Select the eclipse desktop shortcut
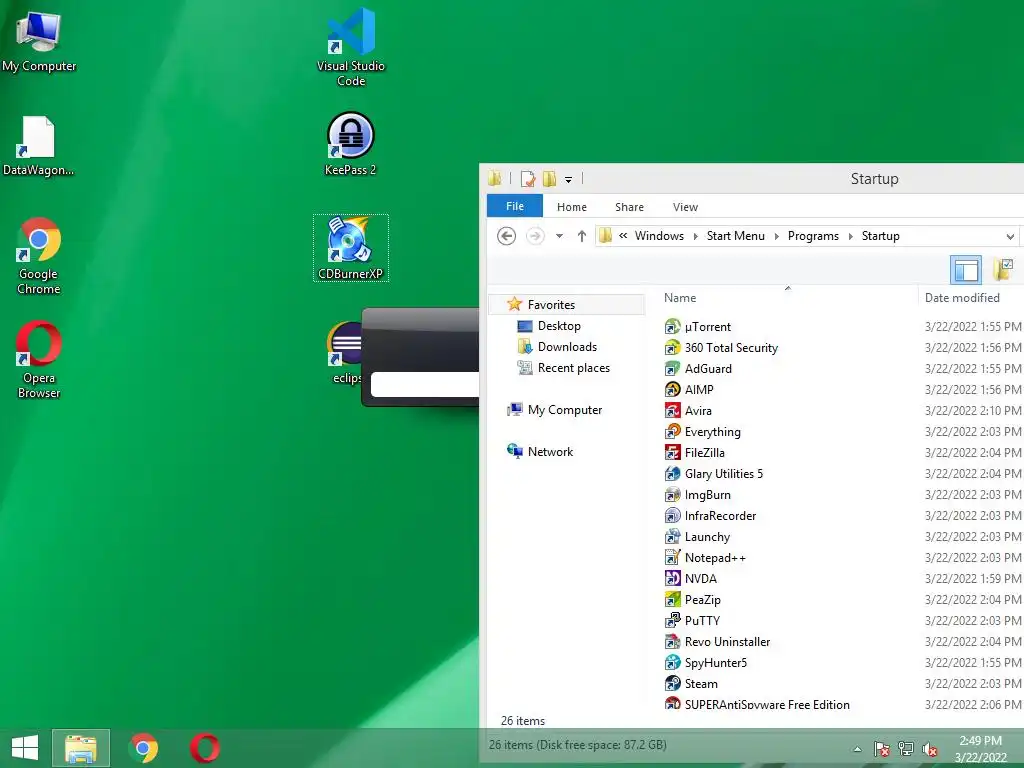1024x768 pixels. click(346, 353)
